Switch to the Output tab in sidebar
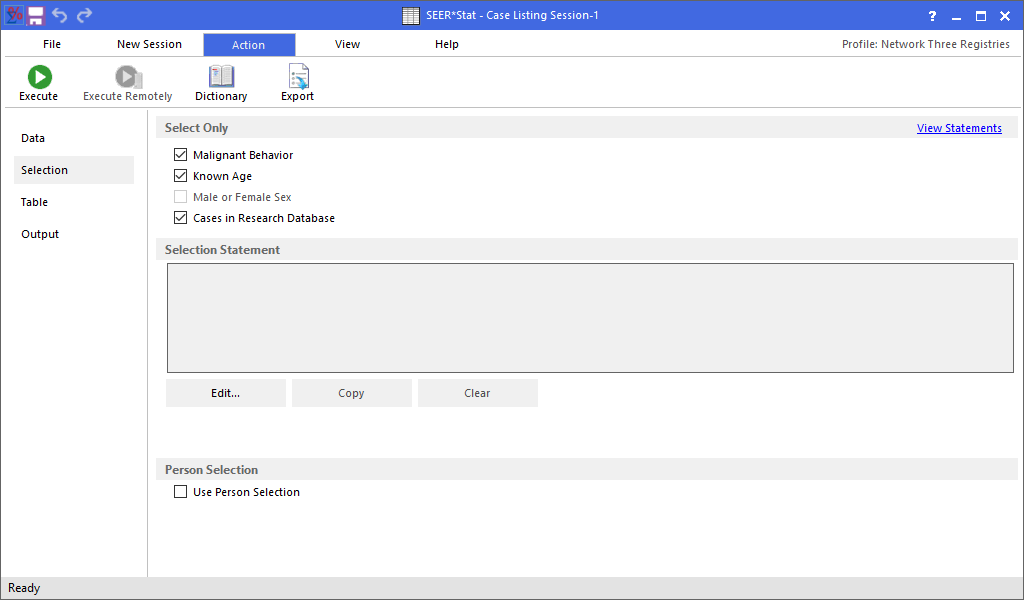 [40, 234]
